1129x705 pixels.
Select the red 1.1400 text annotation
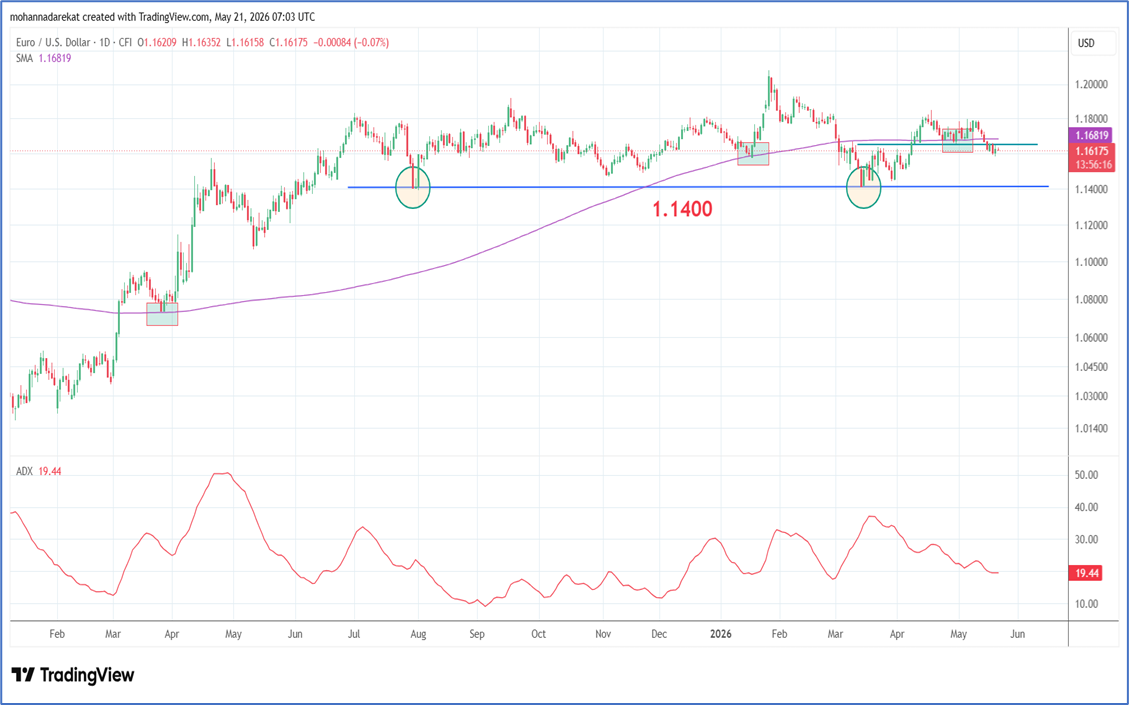coord(682,209)
